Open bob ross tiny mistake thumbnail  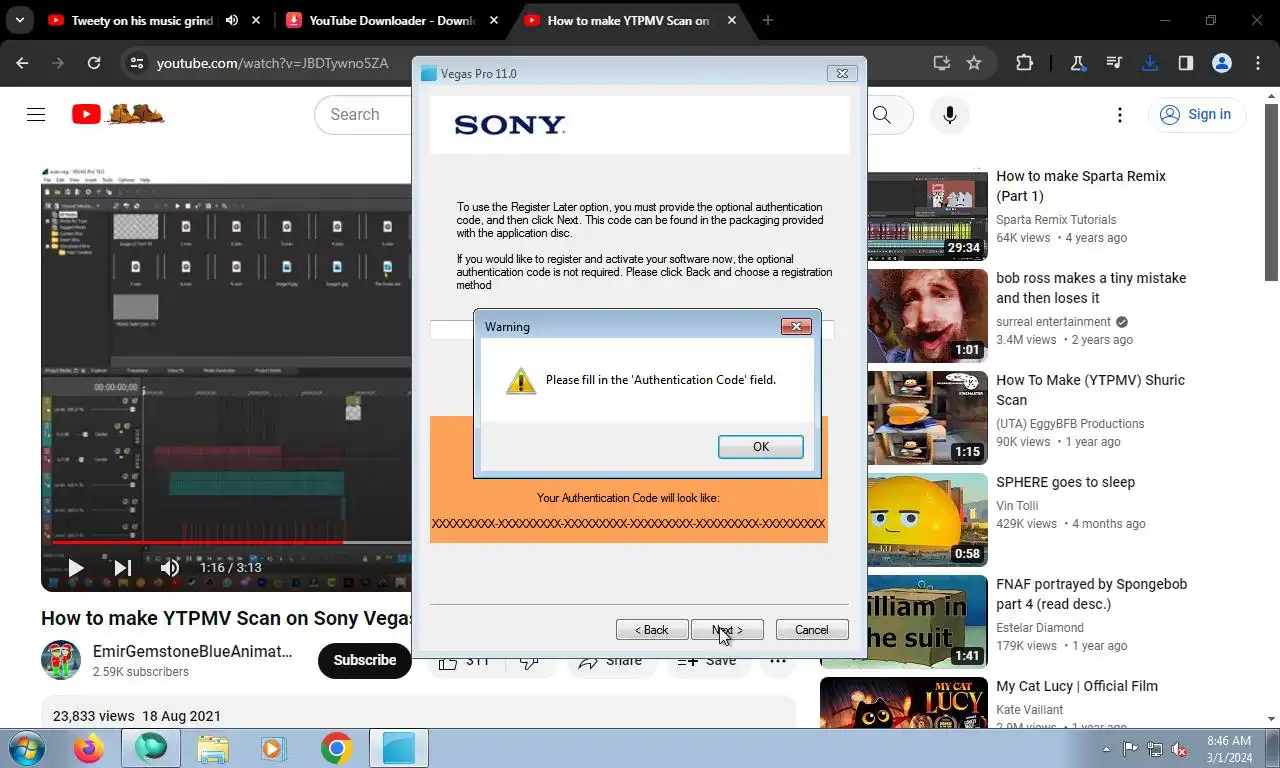point(927,316)
